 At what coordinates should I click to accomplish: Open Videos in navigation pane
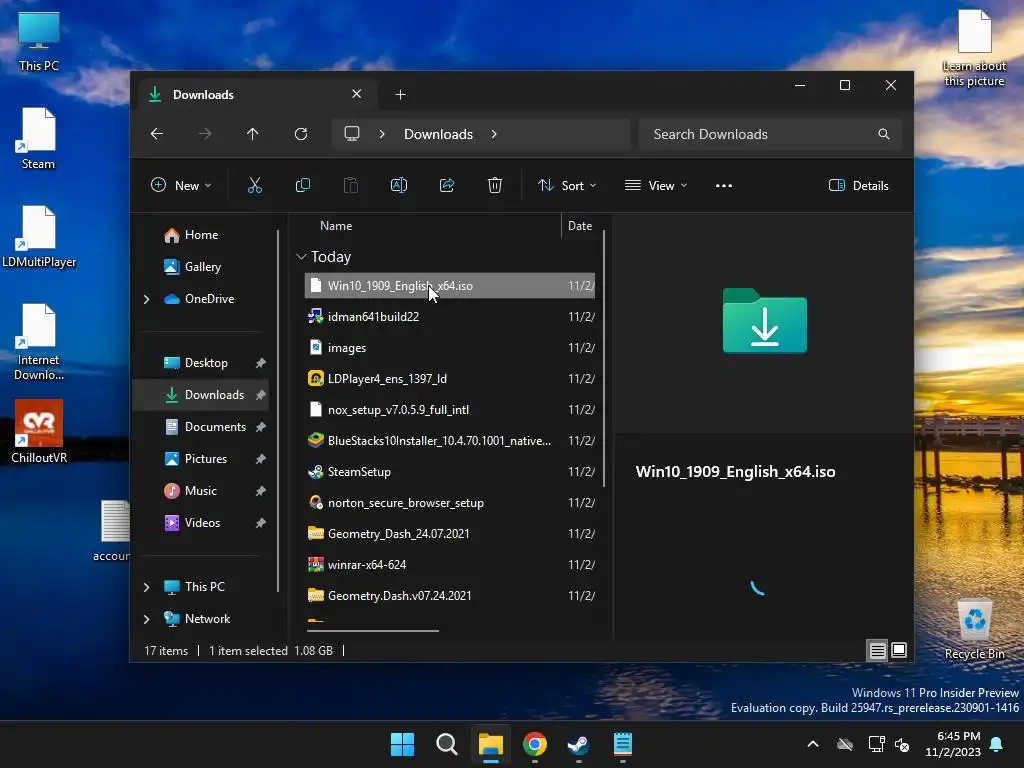click(201, 523)
